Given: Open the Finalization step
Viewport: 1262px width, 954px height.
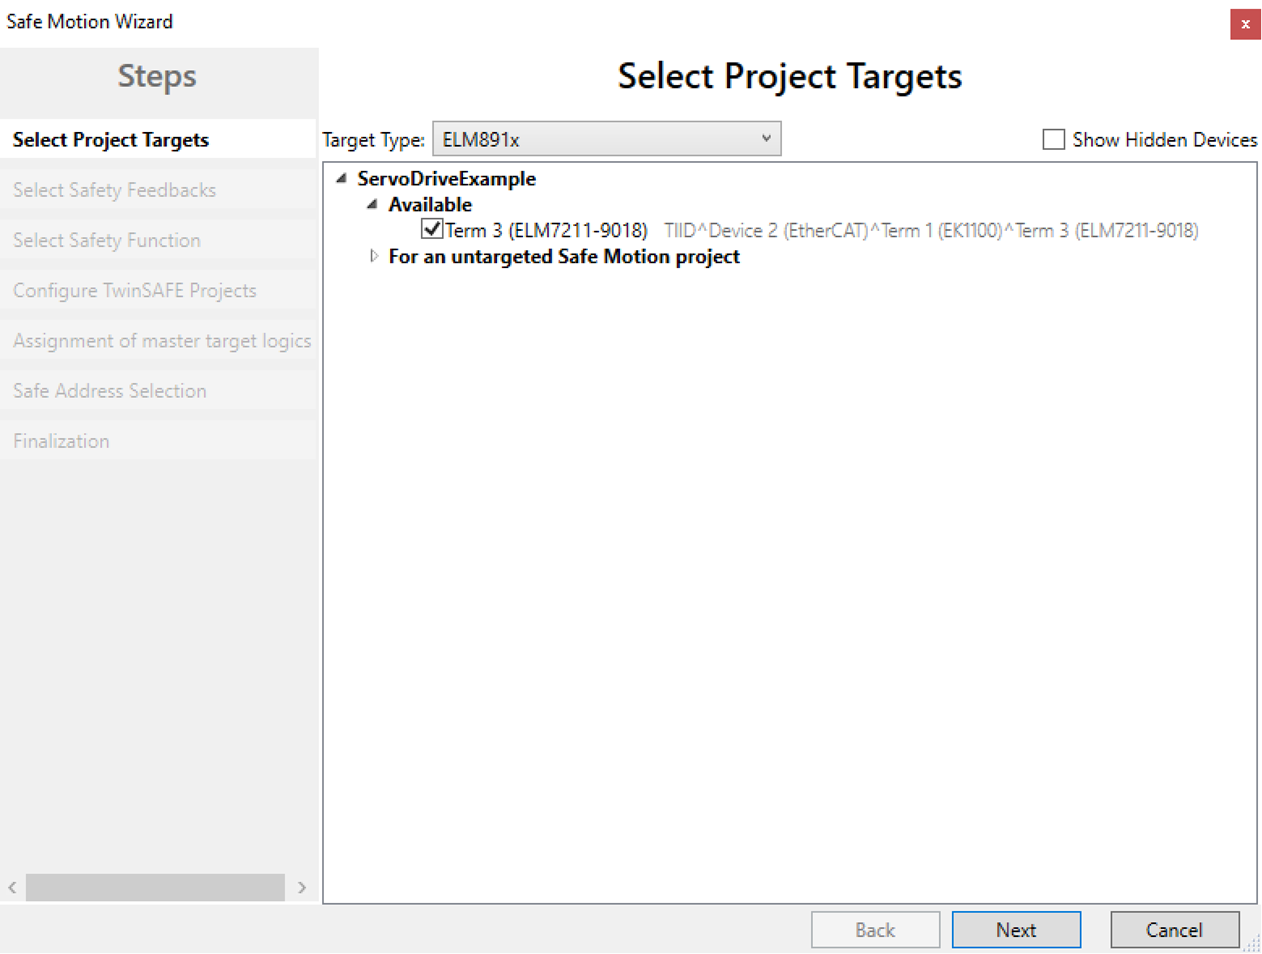Looking at the screenshot, I should pyautogui.click(x=158, y=441).
